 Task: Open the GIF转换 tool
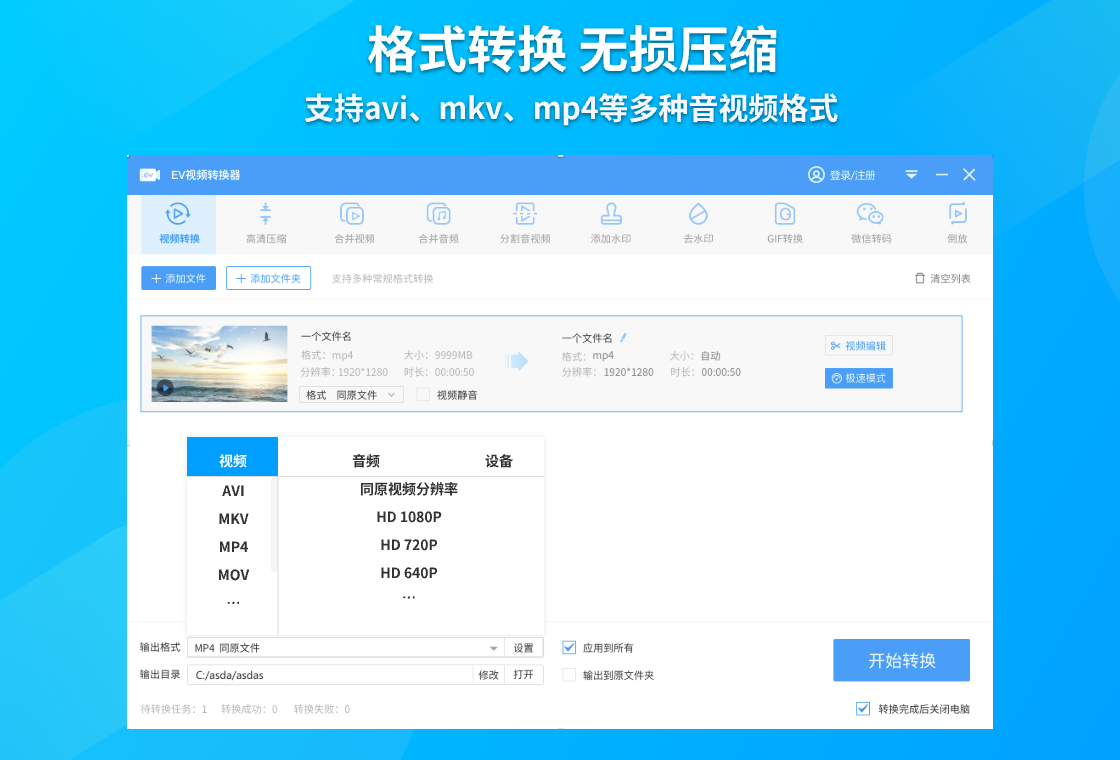pyautogui.click(x=785, y=224)
